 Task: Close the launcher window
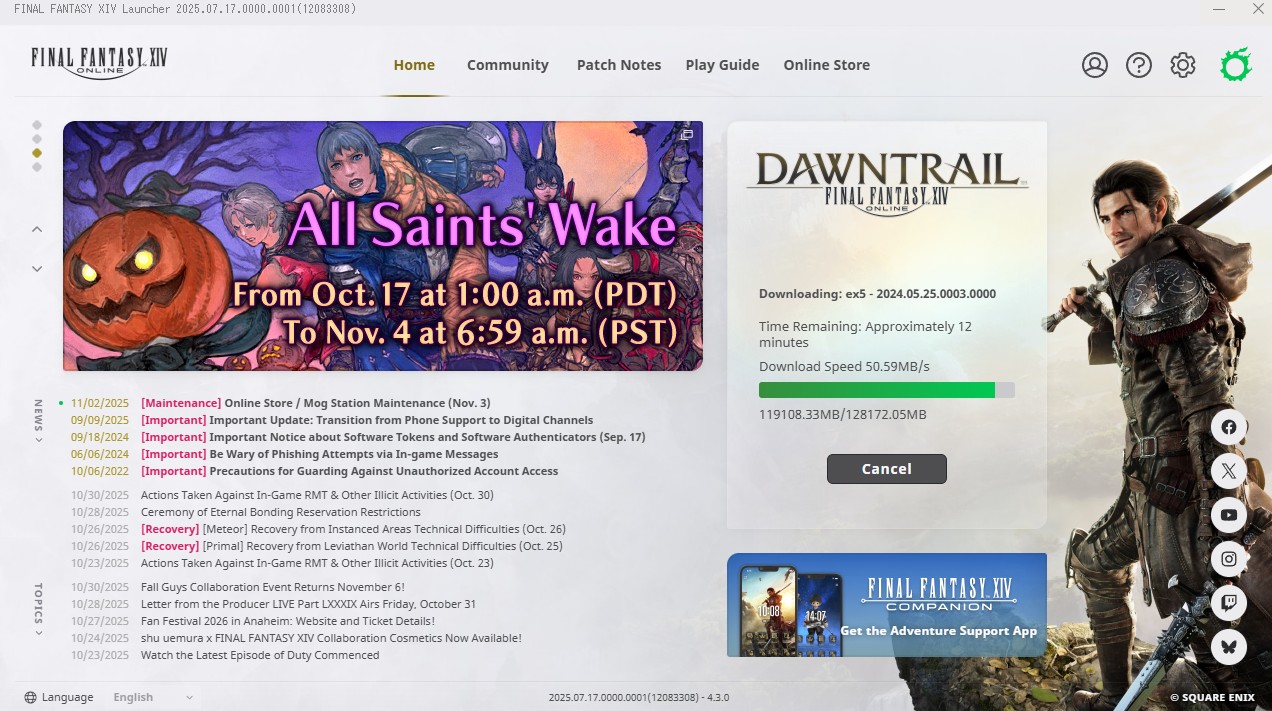click(x=1258, y=9)
